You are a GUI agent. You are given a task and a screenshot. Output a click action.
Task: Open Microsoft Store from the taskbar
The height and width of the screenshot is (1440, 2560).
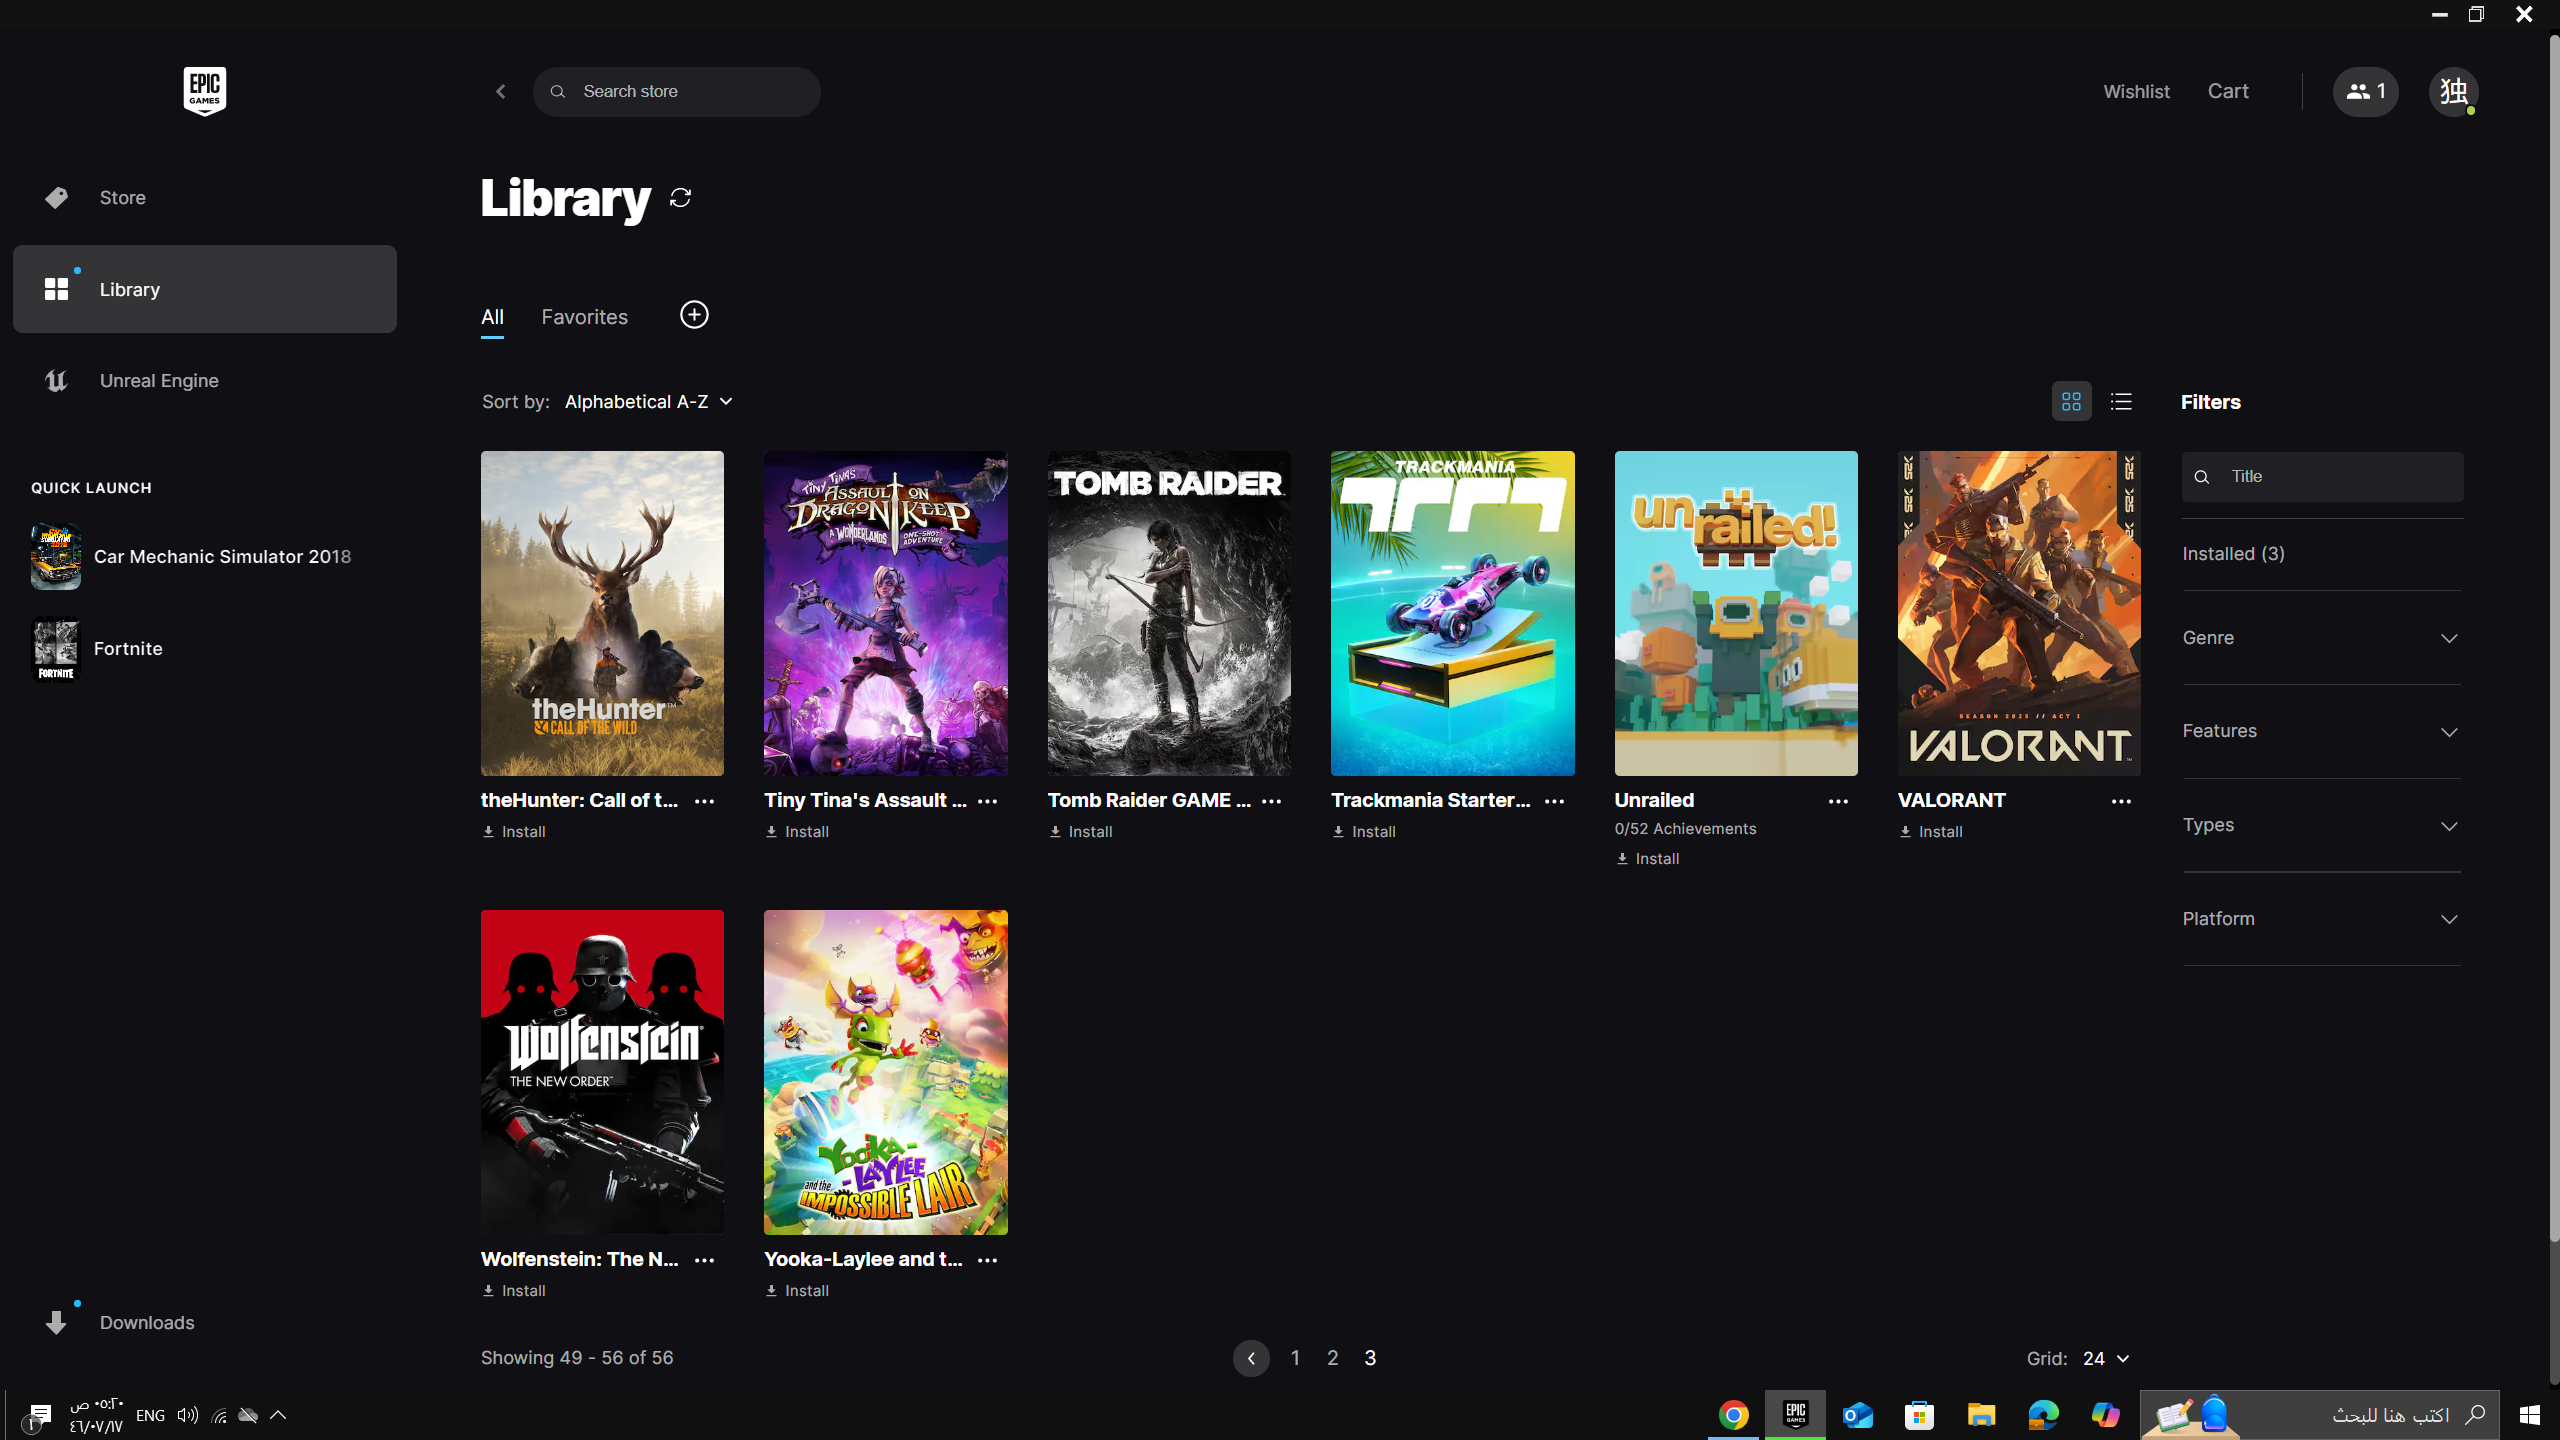click(1919, 1415)
